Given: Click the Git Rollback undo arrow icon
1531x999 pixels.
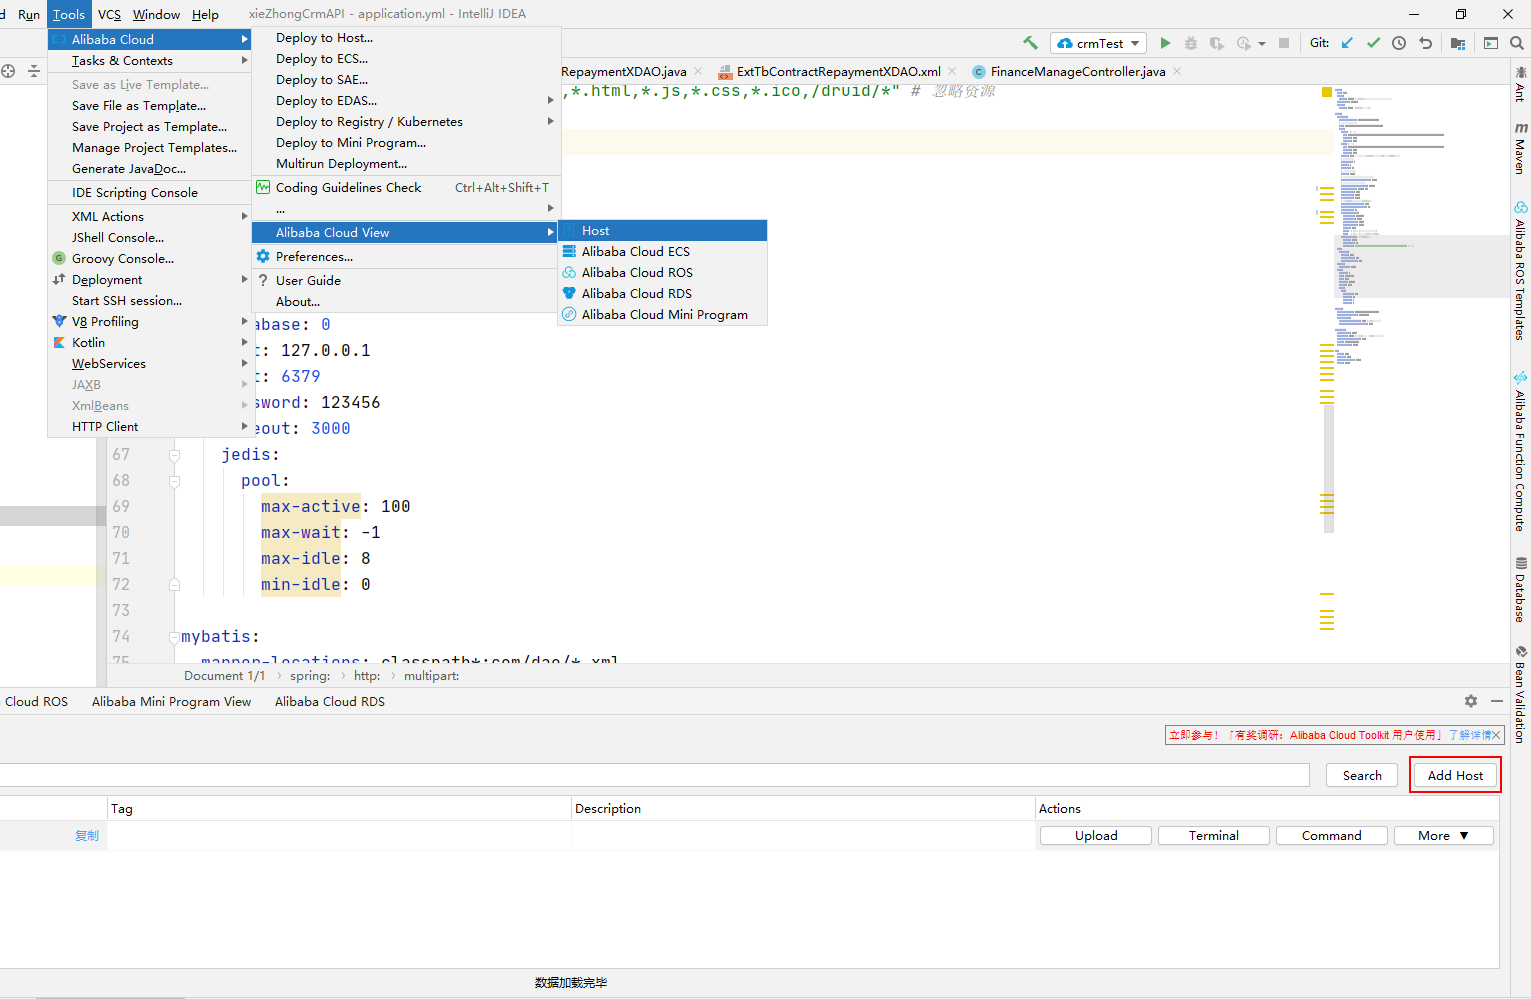Looking at the screenshot, I should pyautogui.click(x=1426, y=43).
